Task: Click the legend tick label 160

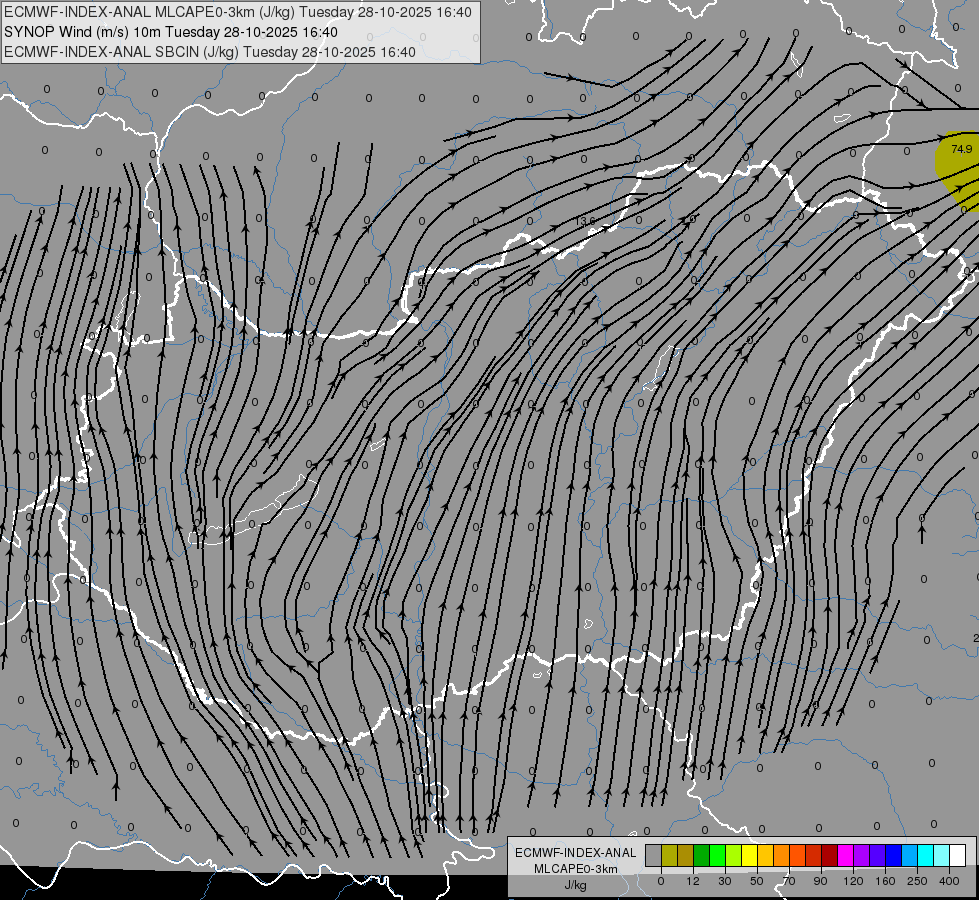Action: pyautogui.click(x=885, y=881)
